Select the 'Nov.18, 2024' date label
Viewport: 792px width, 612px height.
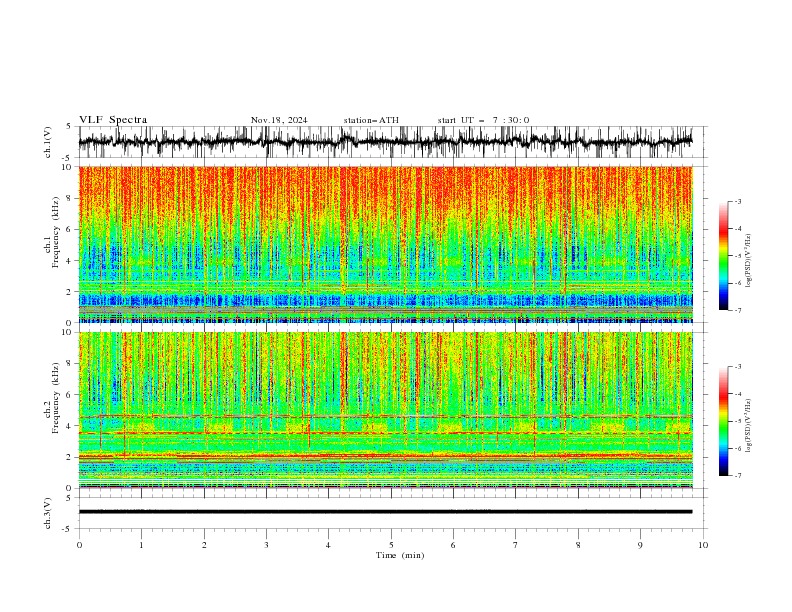click(x=279, y=120)
